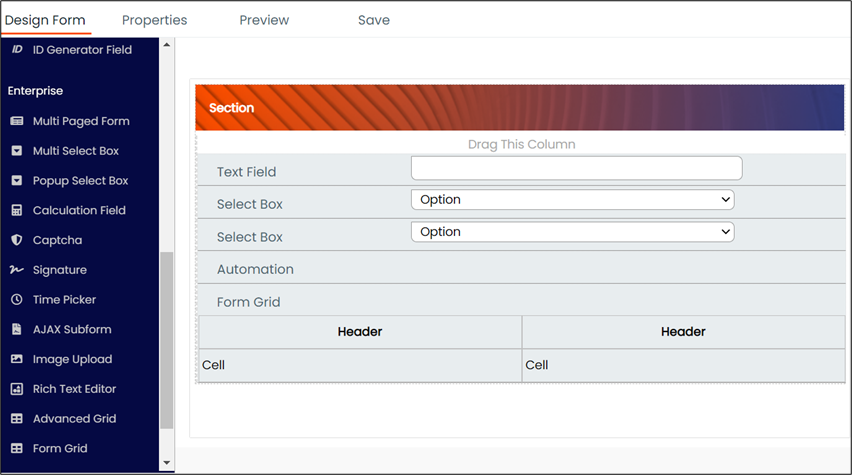Select Multi Paged Form palette label

coord(81,121)
